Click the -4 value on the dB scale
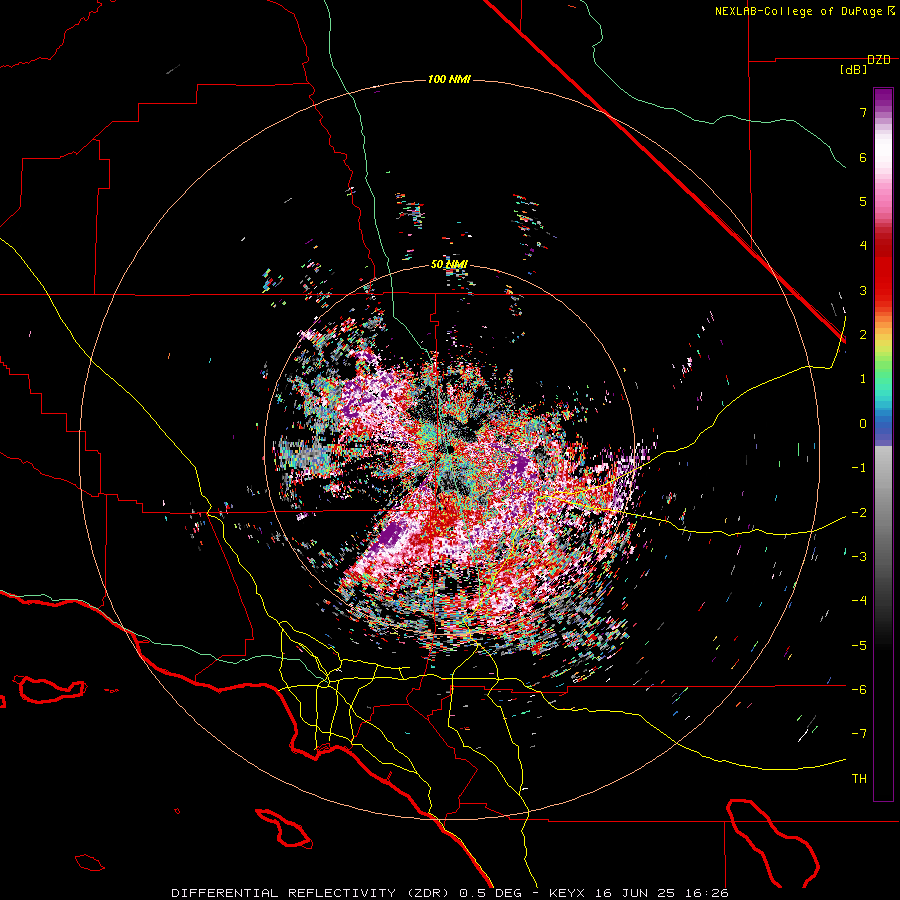Image resolution: width=900 pixels, height=900 pixels. point(859,601)
